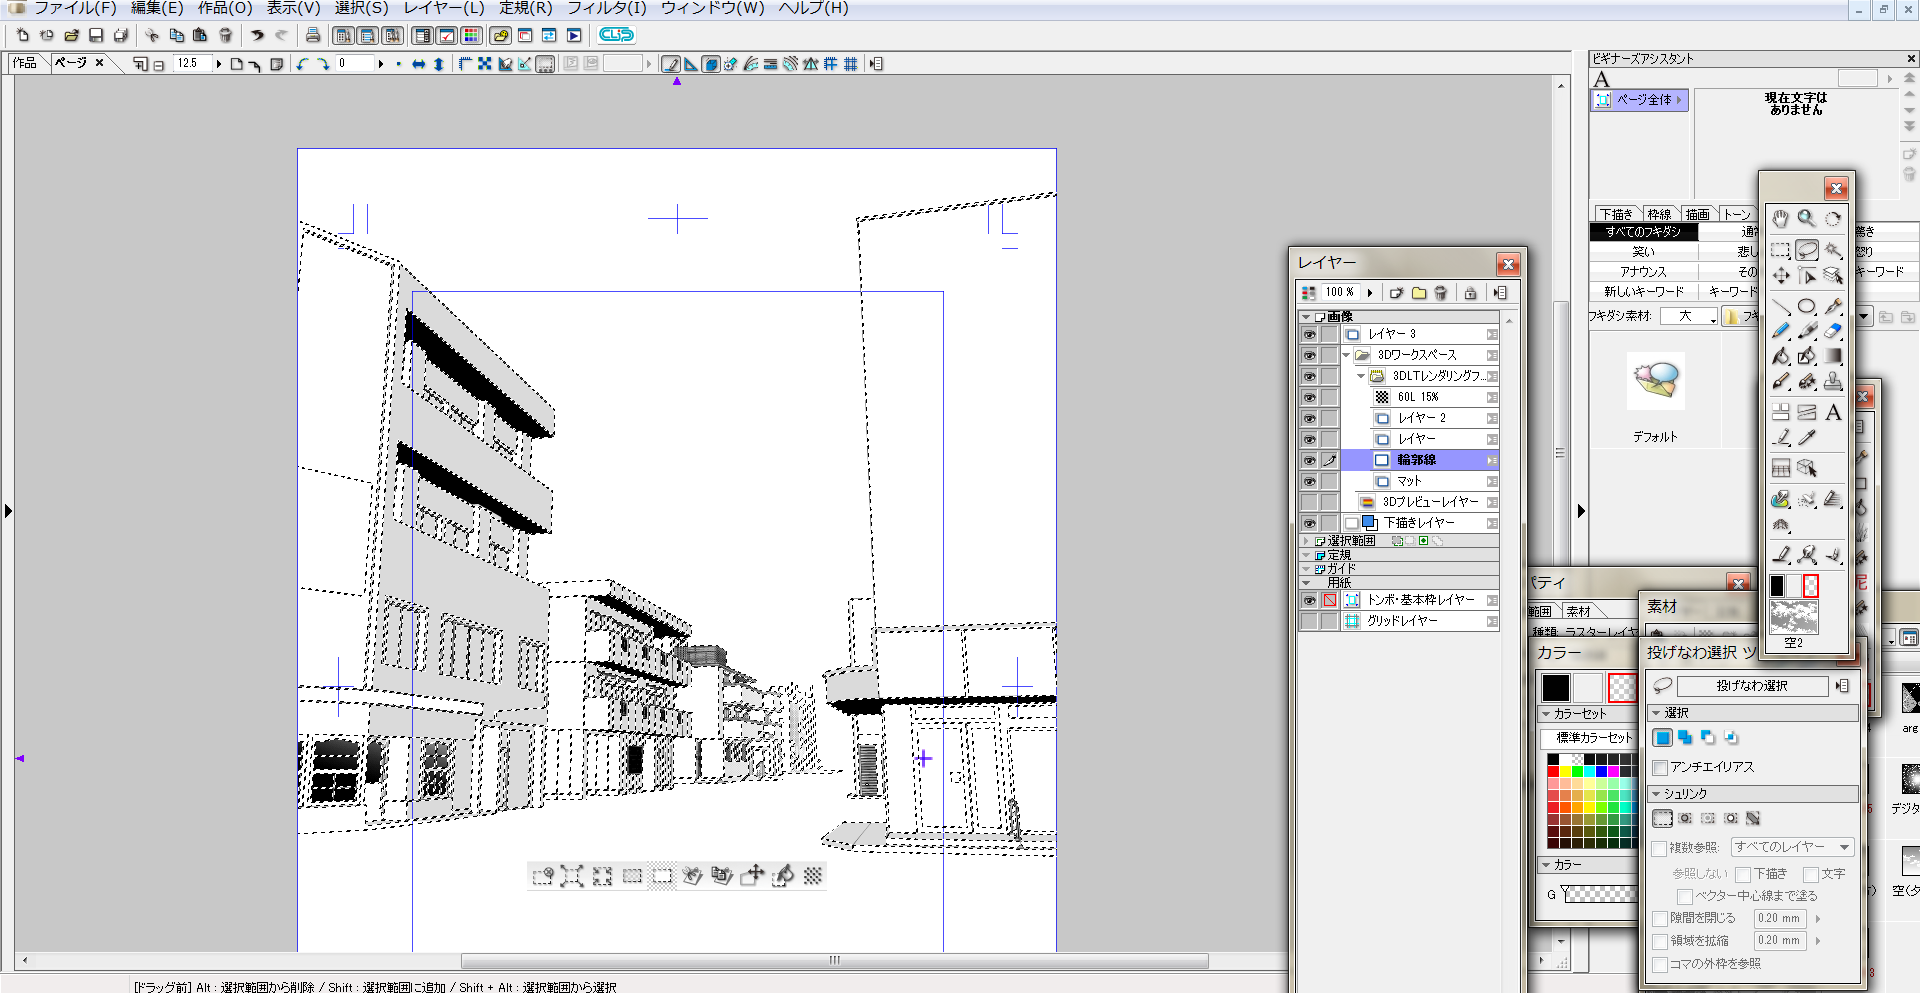Select the Hand (pan) tool

pyautogui.click(x=1780, y=219)
